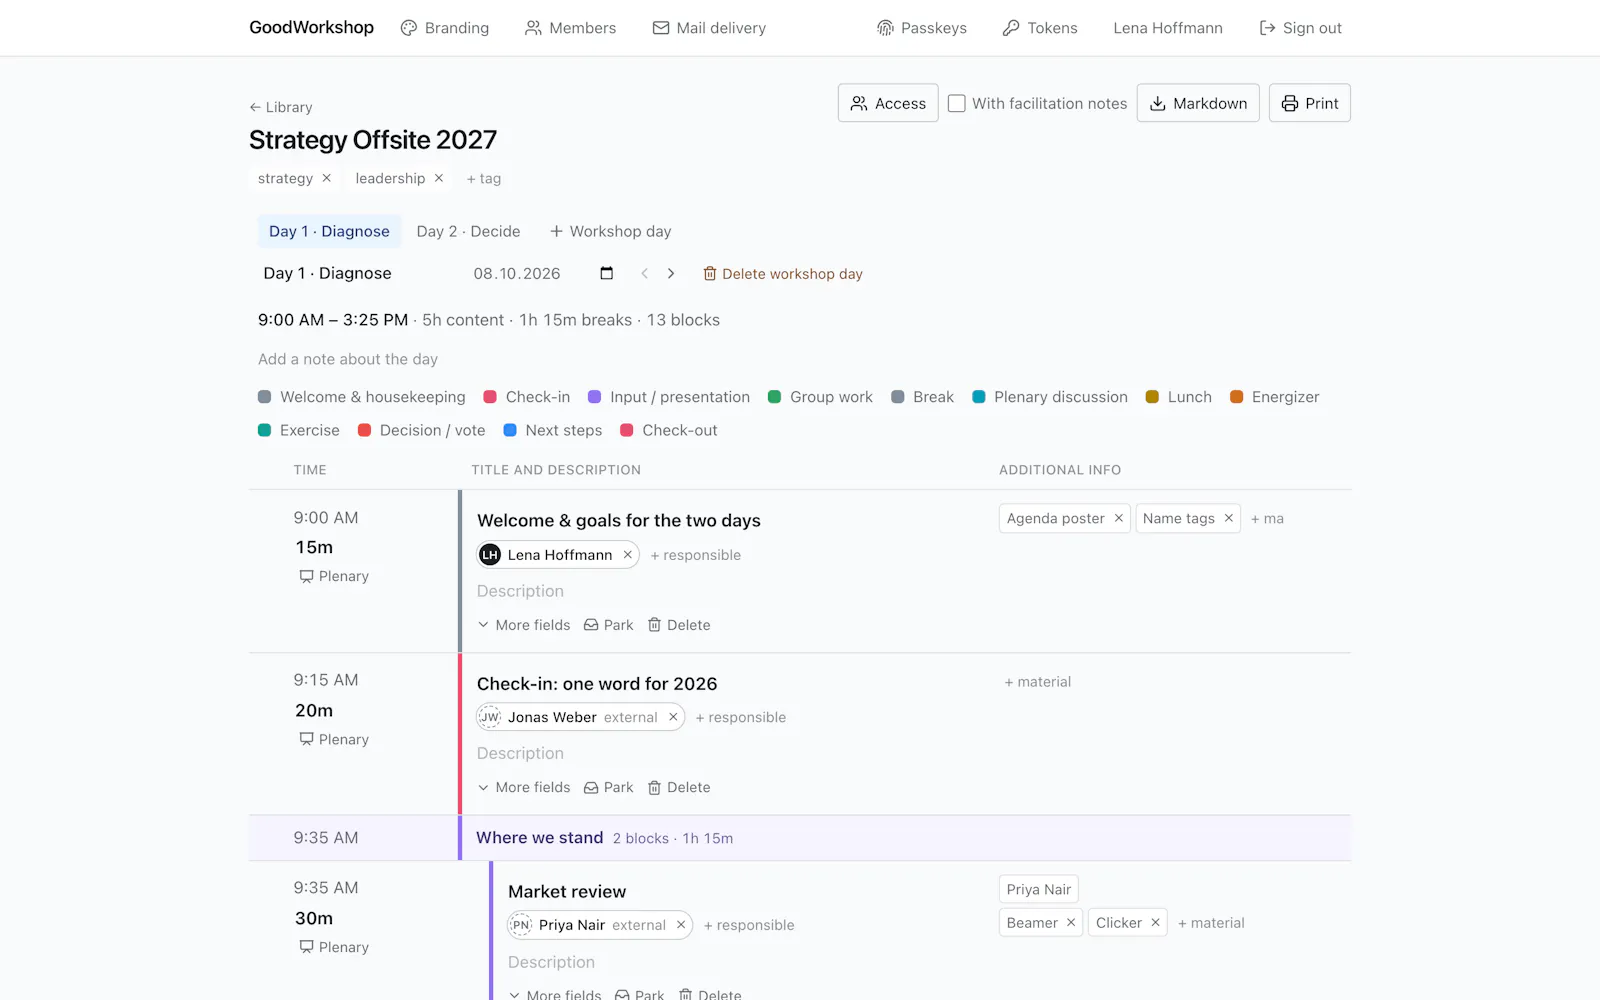The height and width of the screenshot is (1000, 1600).
Task: Switch to Day 1 · Diagnose tab
Action: pyautogui.click(x=329, y=231)
